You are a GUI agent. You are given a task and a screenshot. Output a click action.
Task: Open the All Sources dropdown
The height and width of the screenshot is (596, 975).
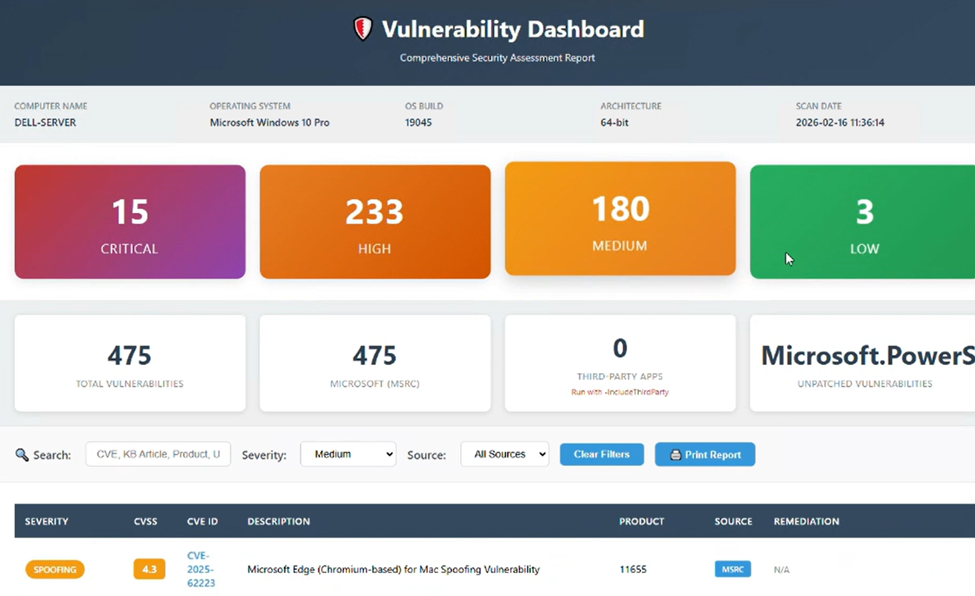[504, 454]
